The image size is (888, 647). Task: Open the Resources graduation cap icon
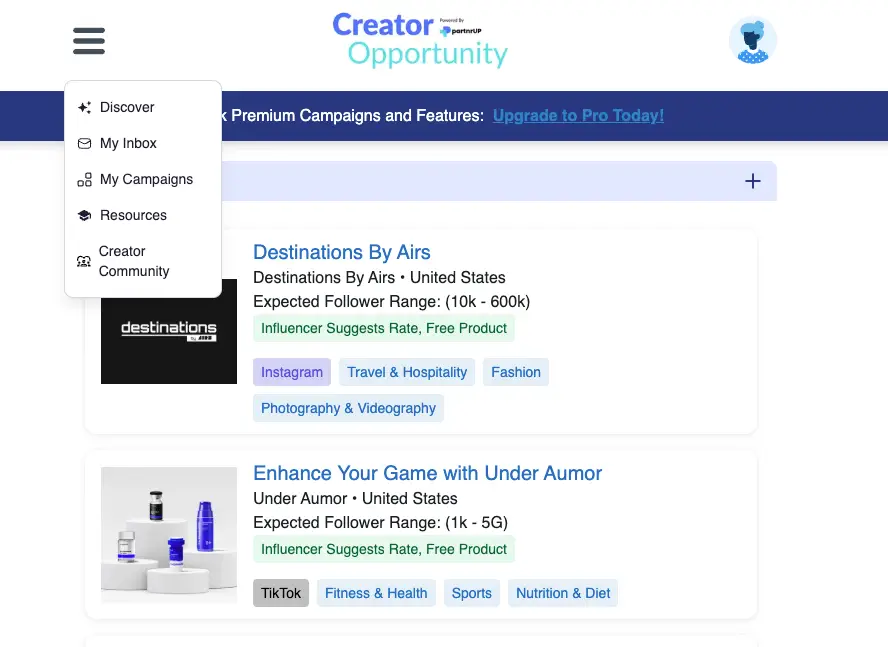[x=85, y=215]
